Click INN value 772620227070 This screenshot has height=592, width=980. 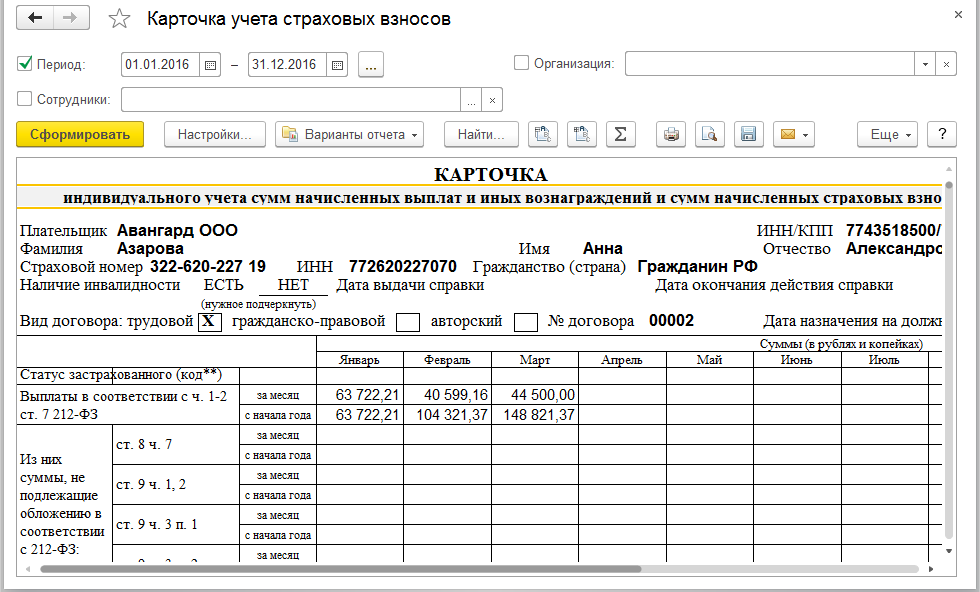[x=402, y=267]
